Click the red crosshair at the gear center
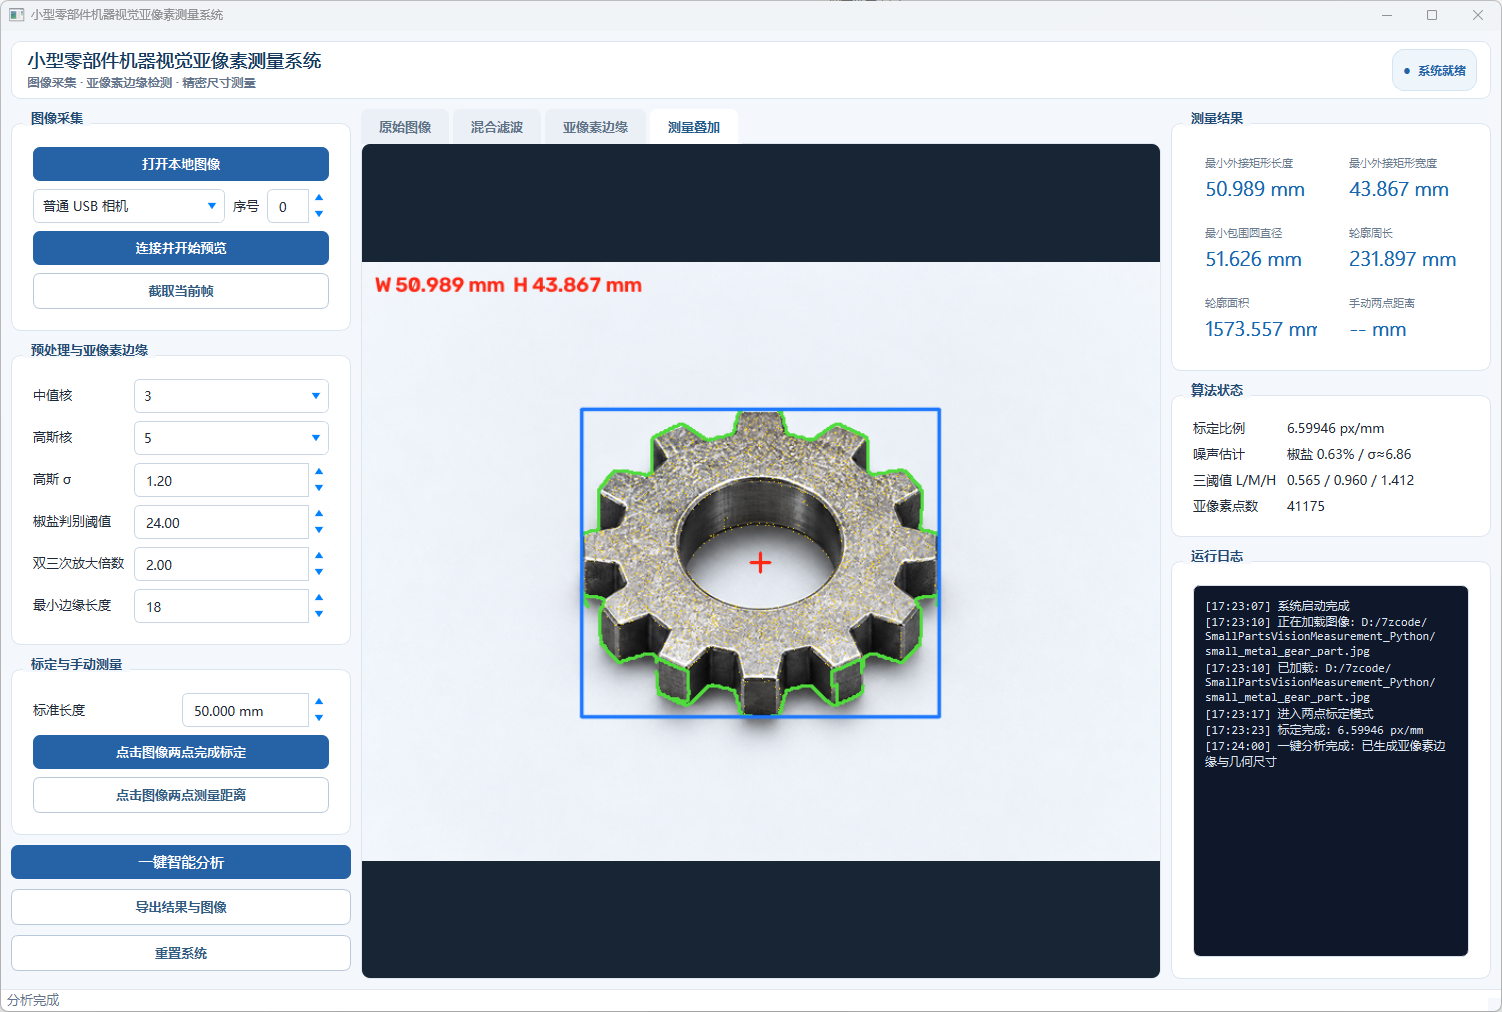 click(x=760, y=563)
